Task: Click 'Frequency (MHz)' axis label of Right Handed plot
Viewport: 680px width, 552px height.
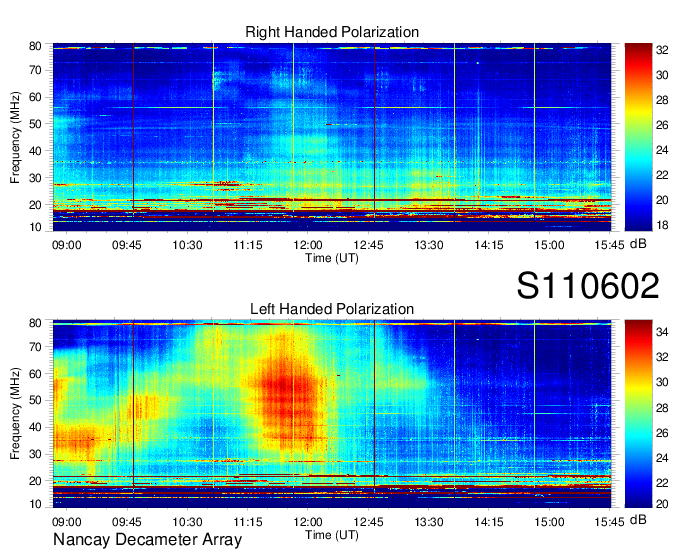Action: click(x=15, y=137)
